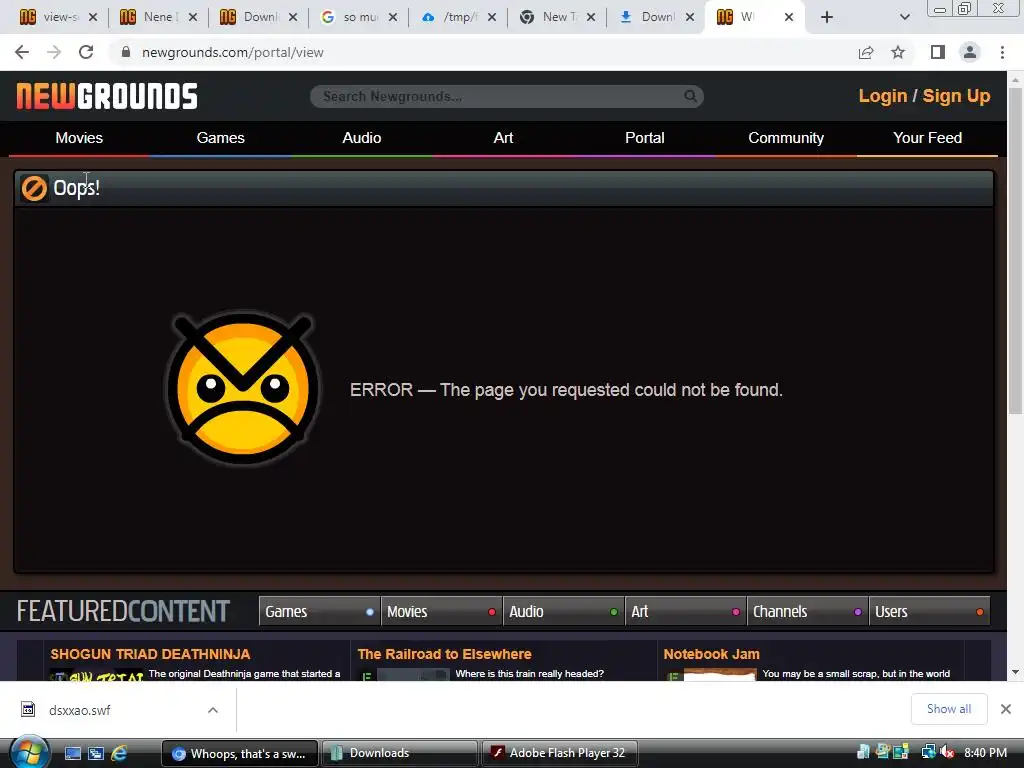Go back to the previous page
Image resolution: width=1024 pixels, height=768 pixels.
click(x=22, y=52)
